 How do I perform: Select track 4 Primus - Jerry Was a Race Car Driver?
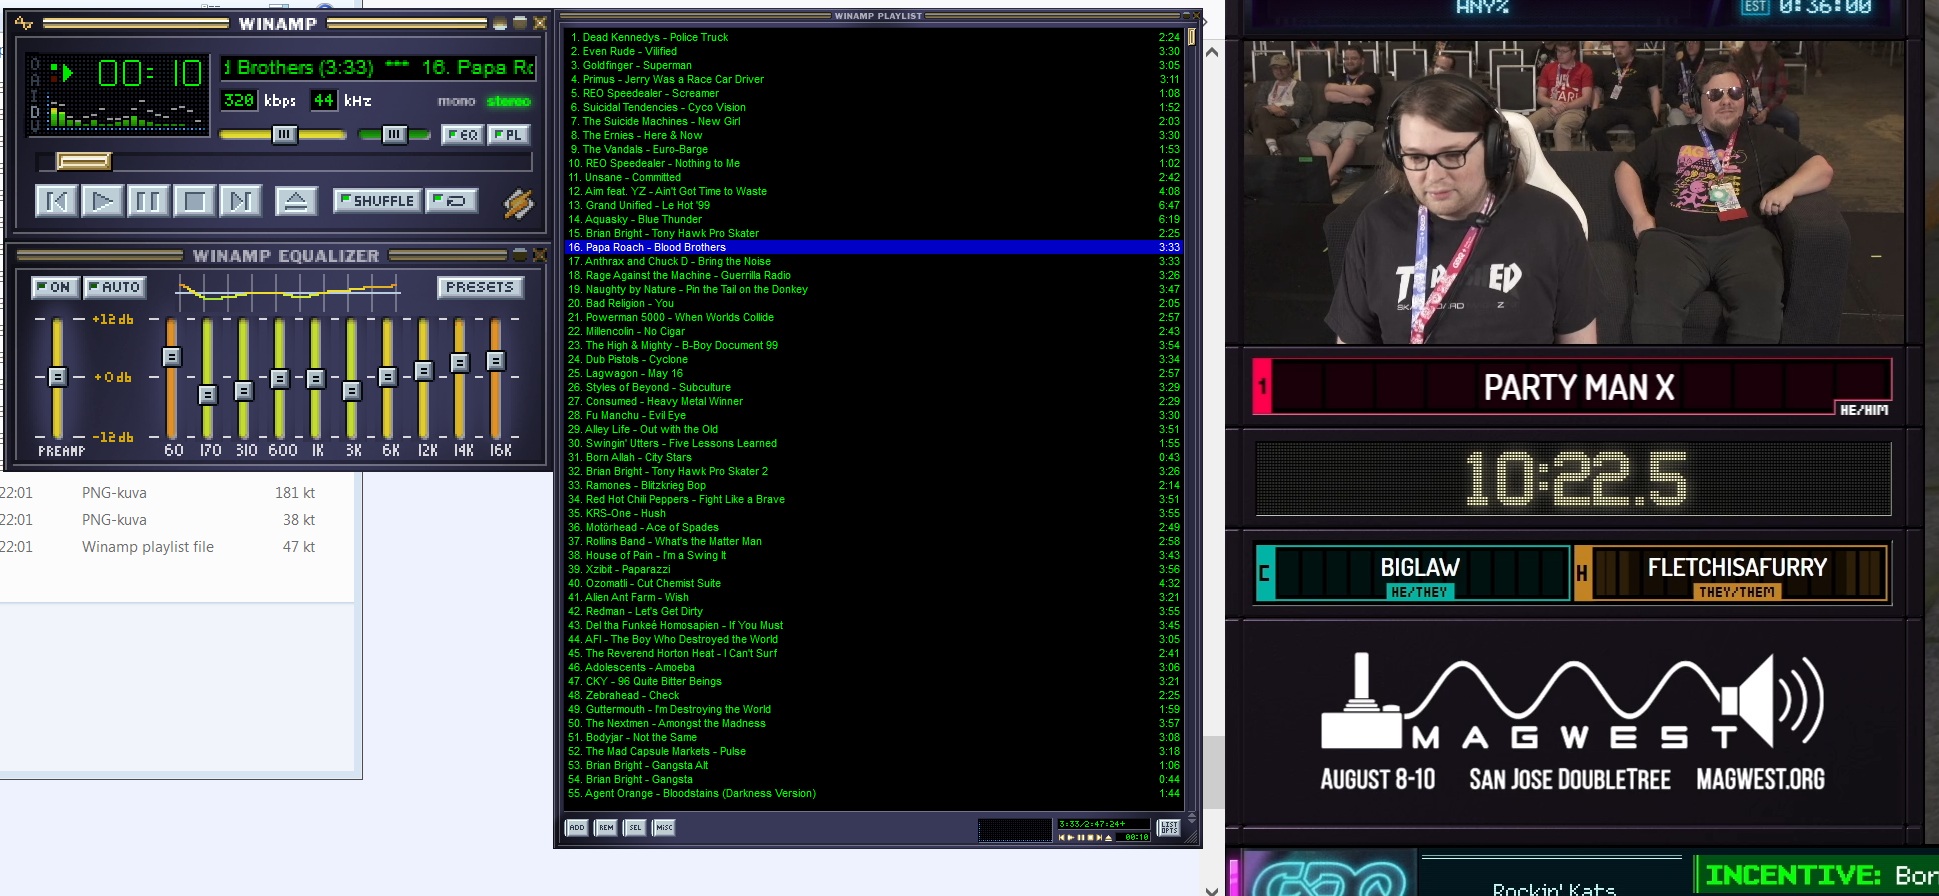[x=874, y=79]
